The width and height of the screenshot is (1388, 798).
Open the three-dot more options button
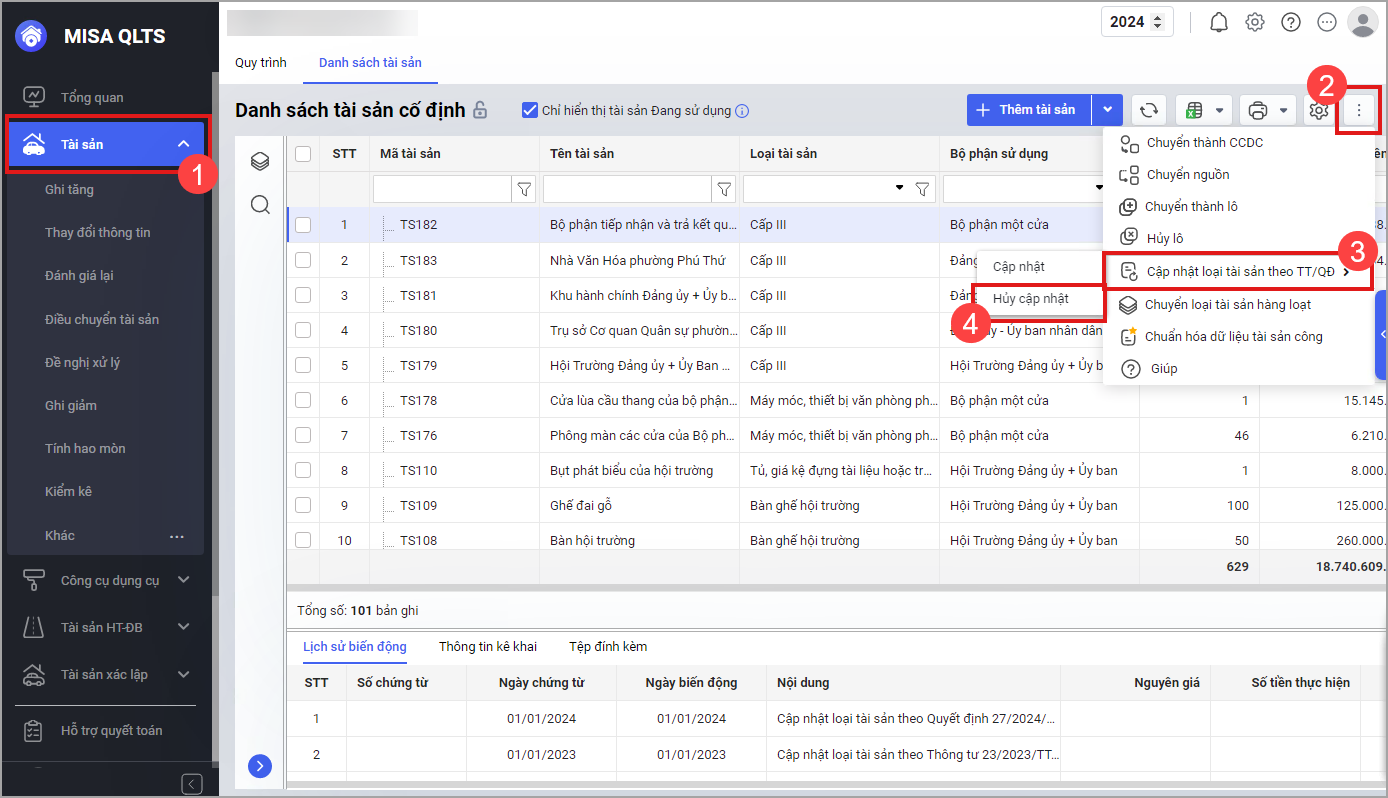(1358, 110)
